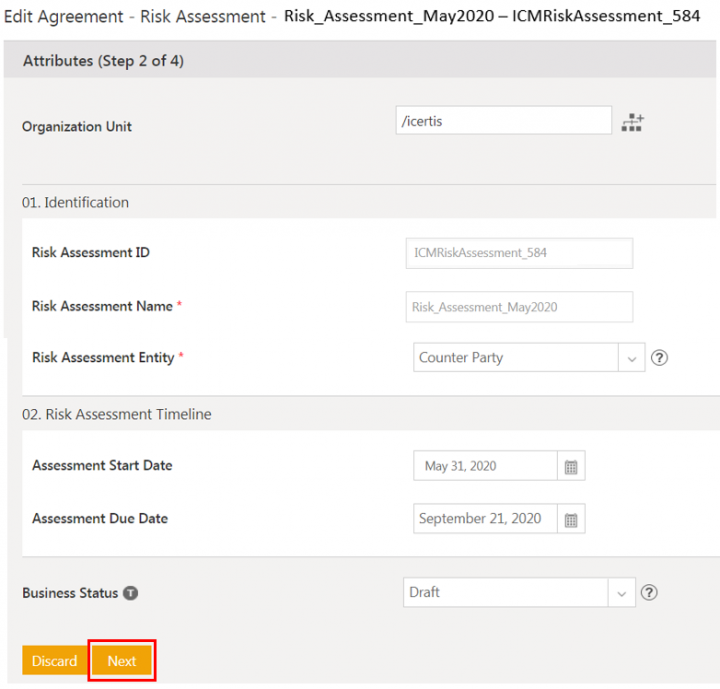
Task: Click the Assessment Start Date field
Action: 484,467
